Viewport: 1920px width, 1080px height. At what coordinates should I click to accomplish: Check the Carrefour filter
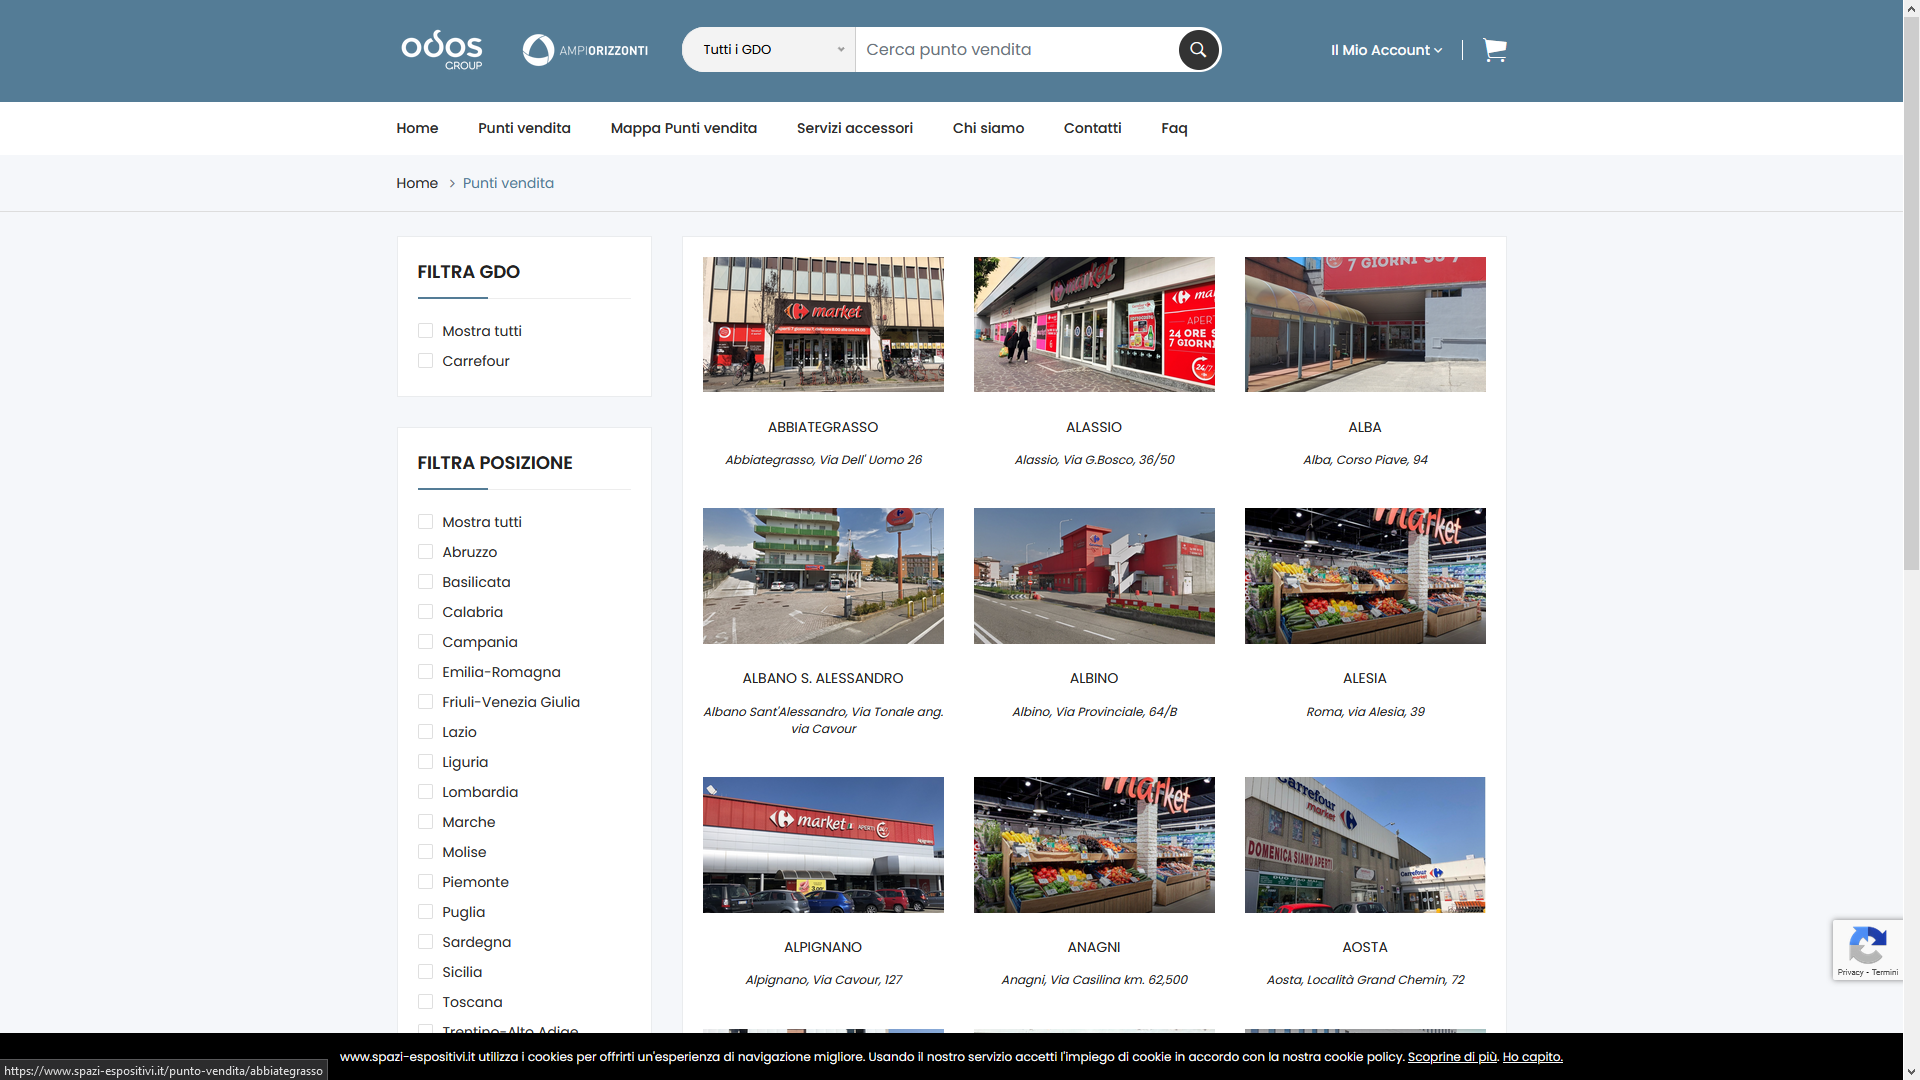click(425, 361)
